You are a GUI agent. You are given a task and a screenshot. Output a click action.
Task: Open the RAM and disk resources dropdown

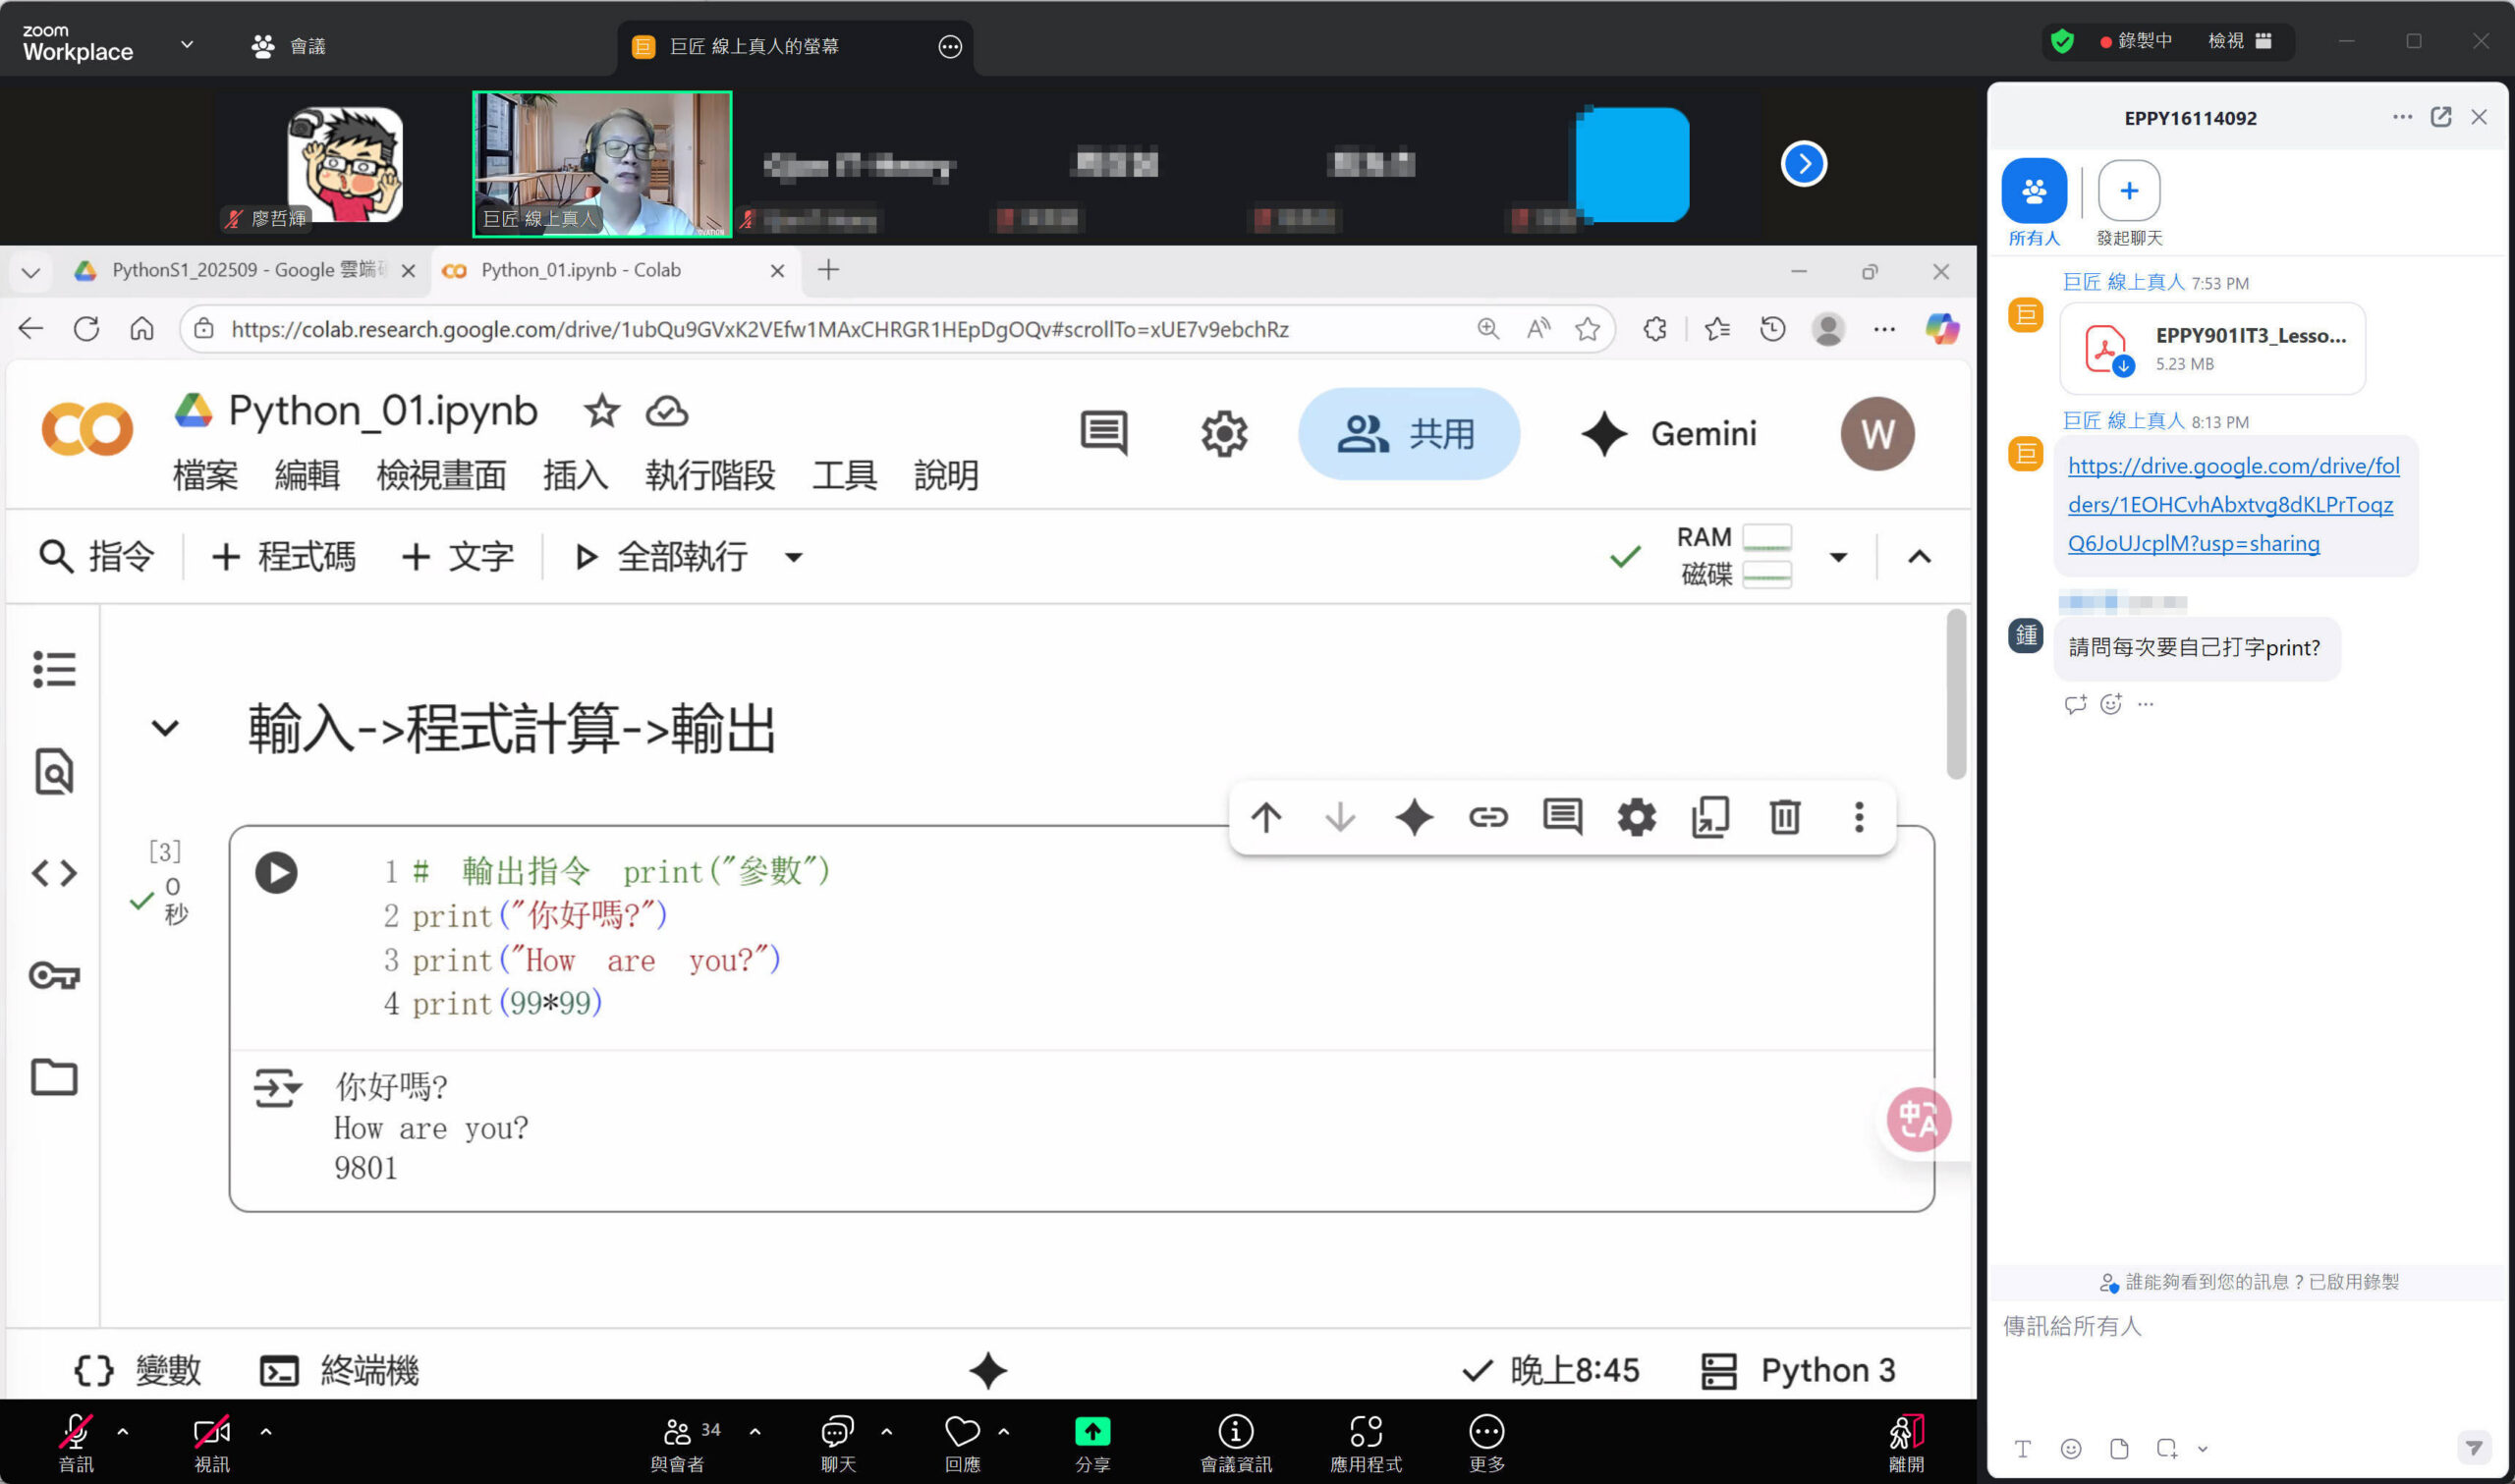tap(1838, 557)
